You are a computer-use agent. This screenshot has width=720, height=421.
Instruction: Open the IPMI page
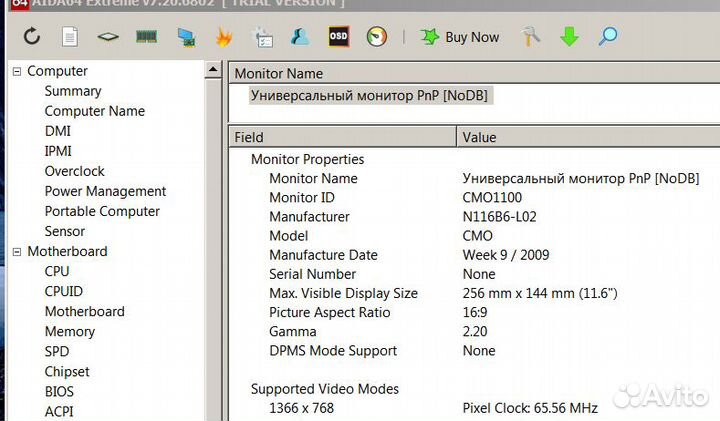[58, 151]
